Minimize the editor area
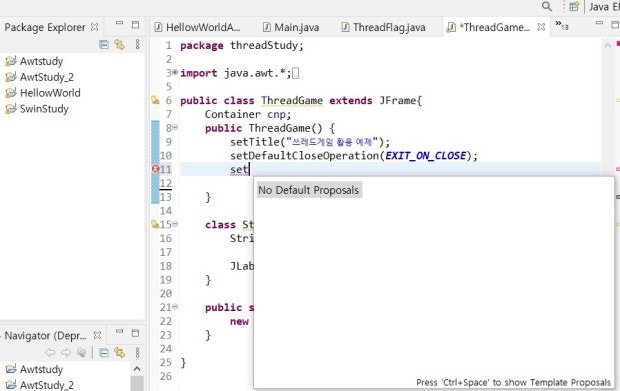 click(599, 24)
